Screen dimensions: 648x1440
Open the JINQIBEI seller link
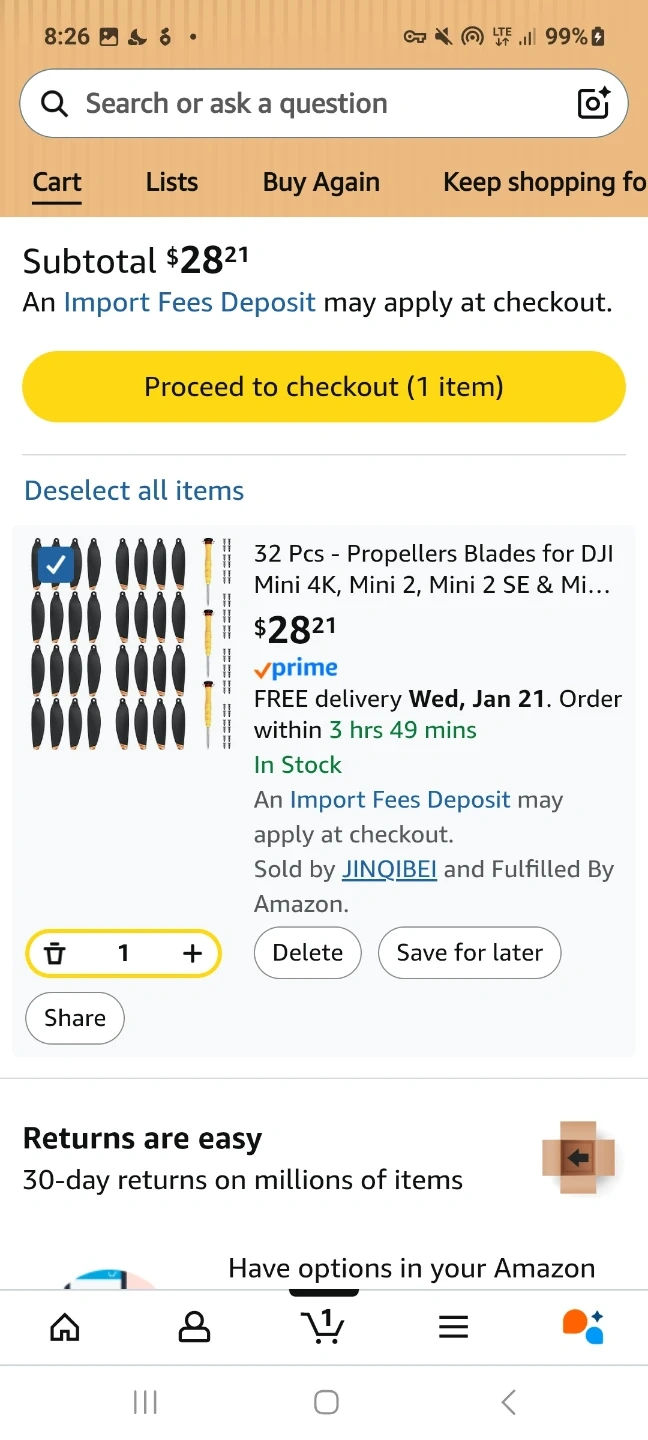click(x=389, y=870)
